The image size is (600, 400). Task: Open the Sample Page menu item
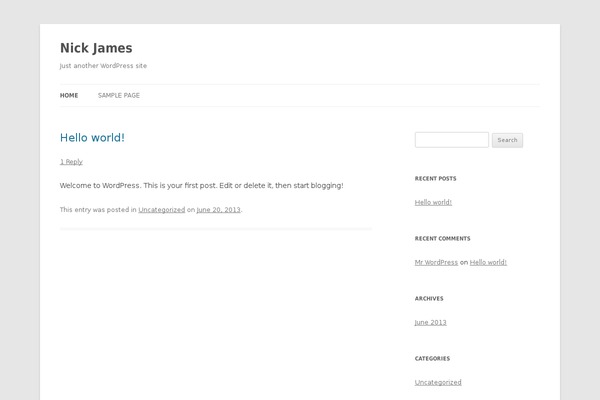pos(119,95)
